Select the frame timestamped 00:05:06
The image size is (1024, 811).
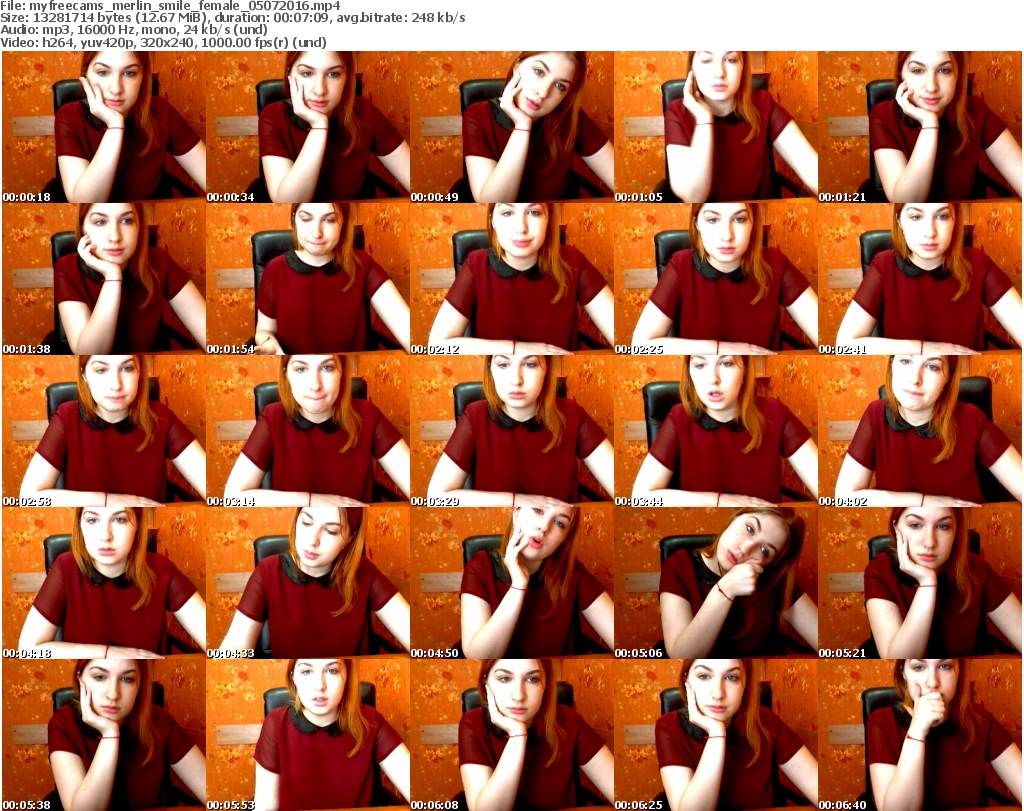pos(716,583)
